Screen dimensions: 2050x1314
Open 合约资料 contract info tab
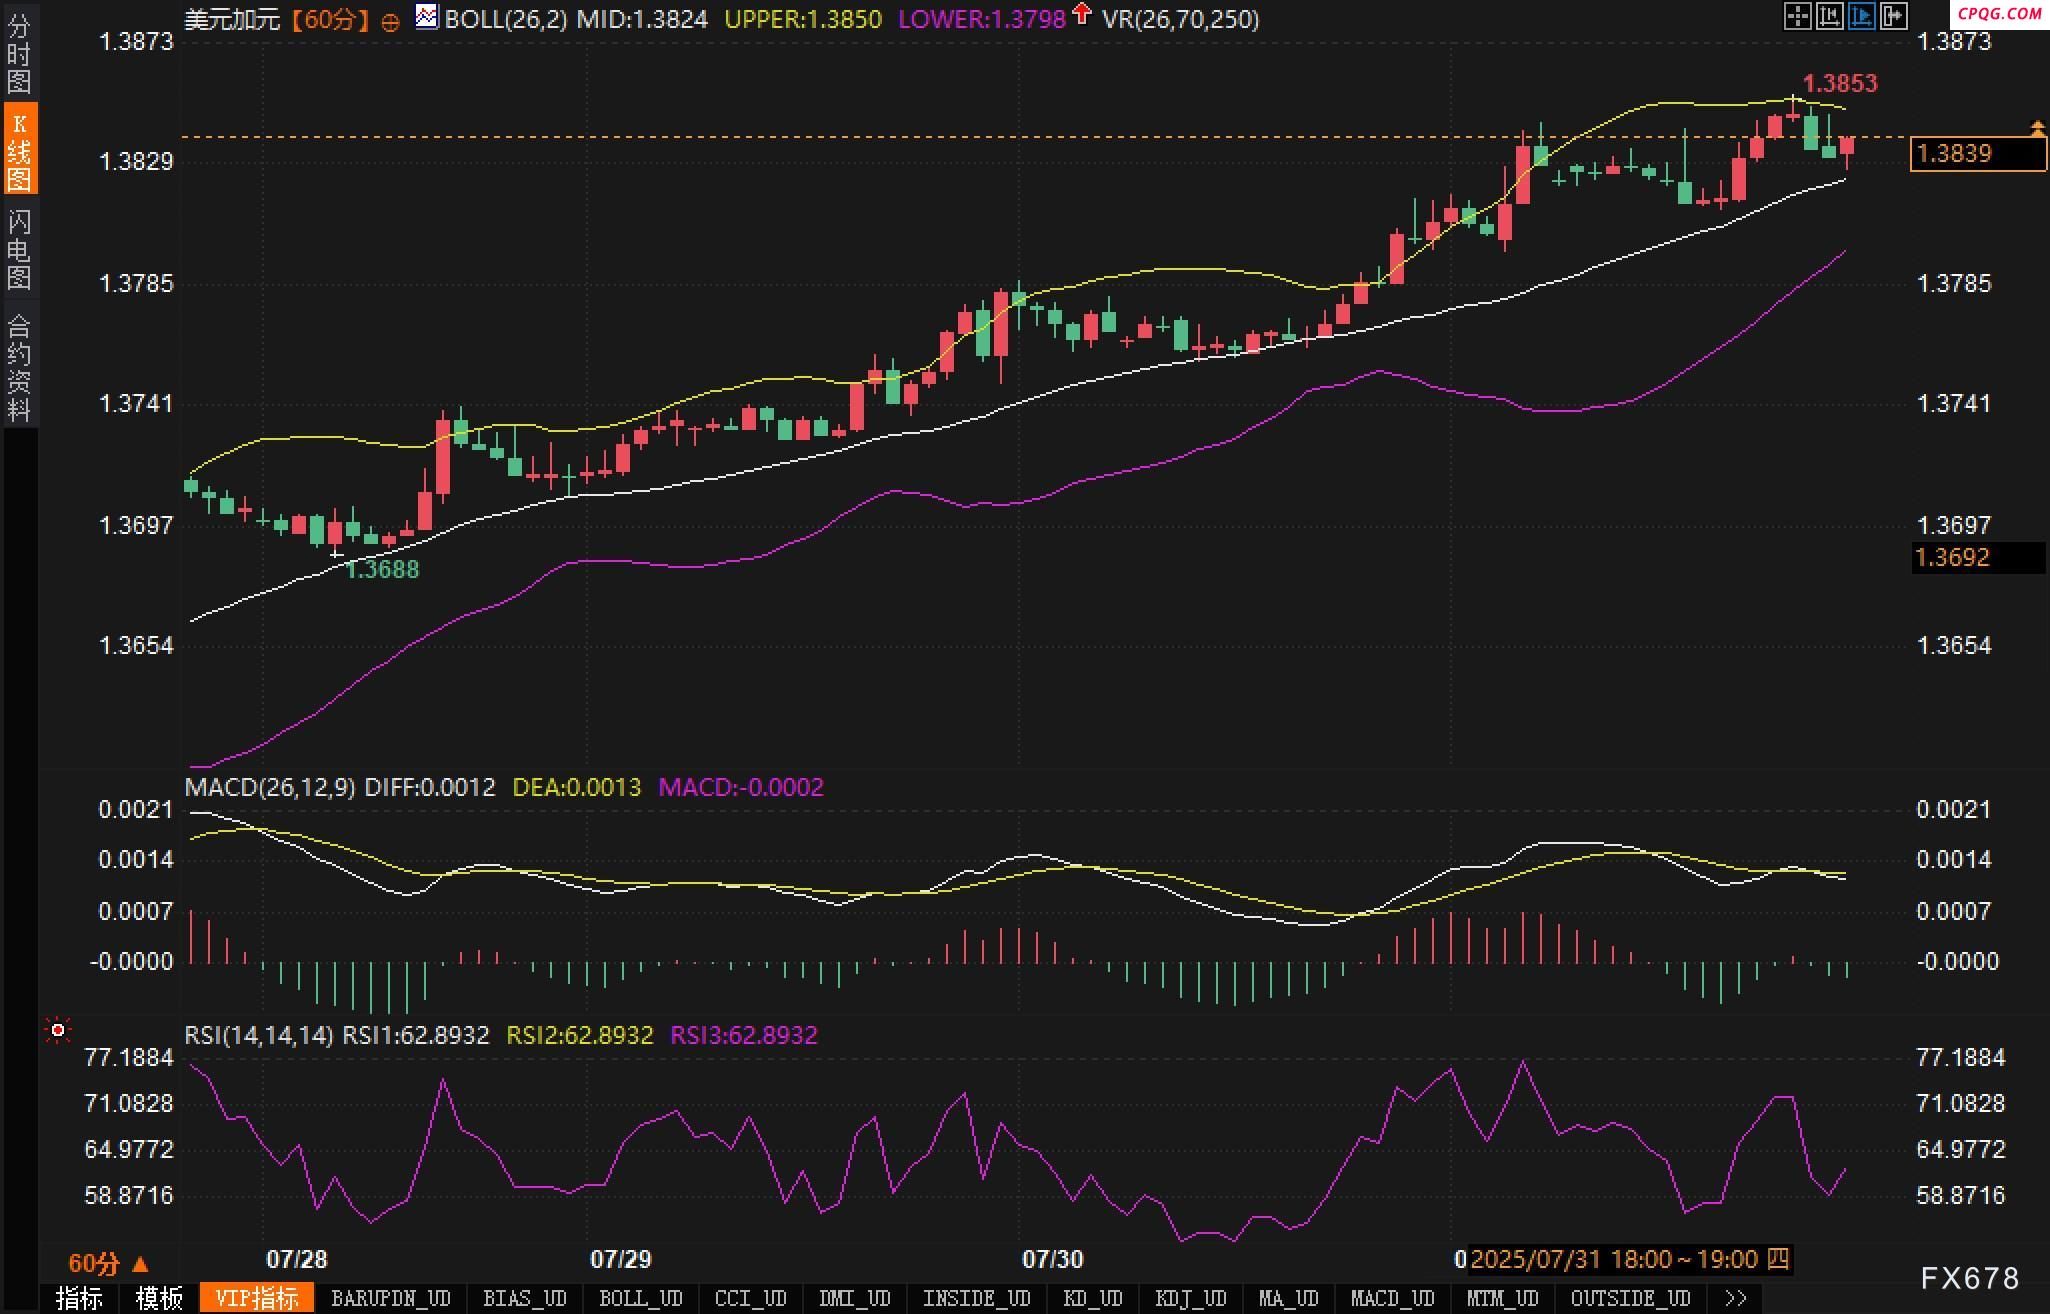point(19,367)
